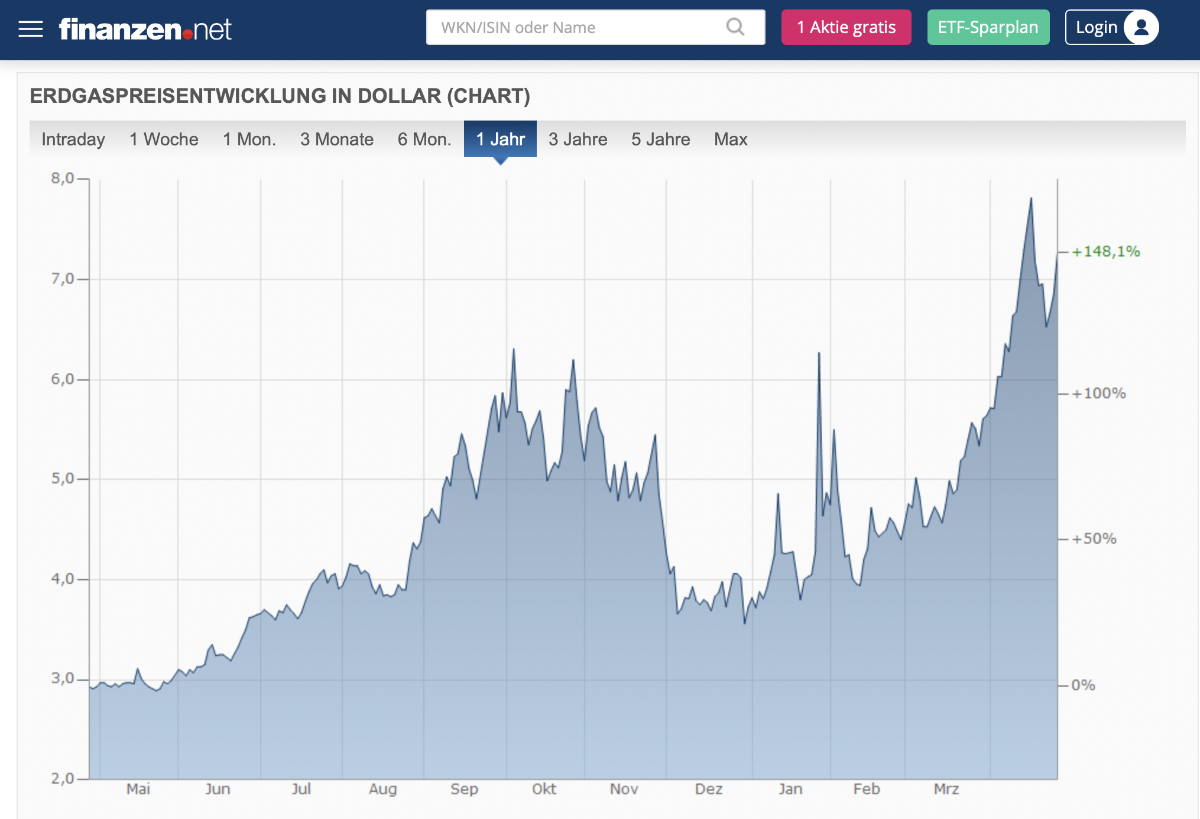Select the 3 Monate tab
Screen dimensions: 1200x819
click(337, 139)
